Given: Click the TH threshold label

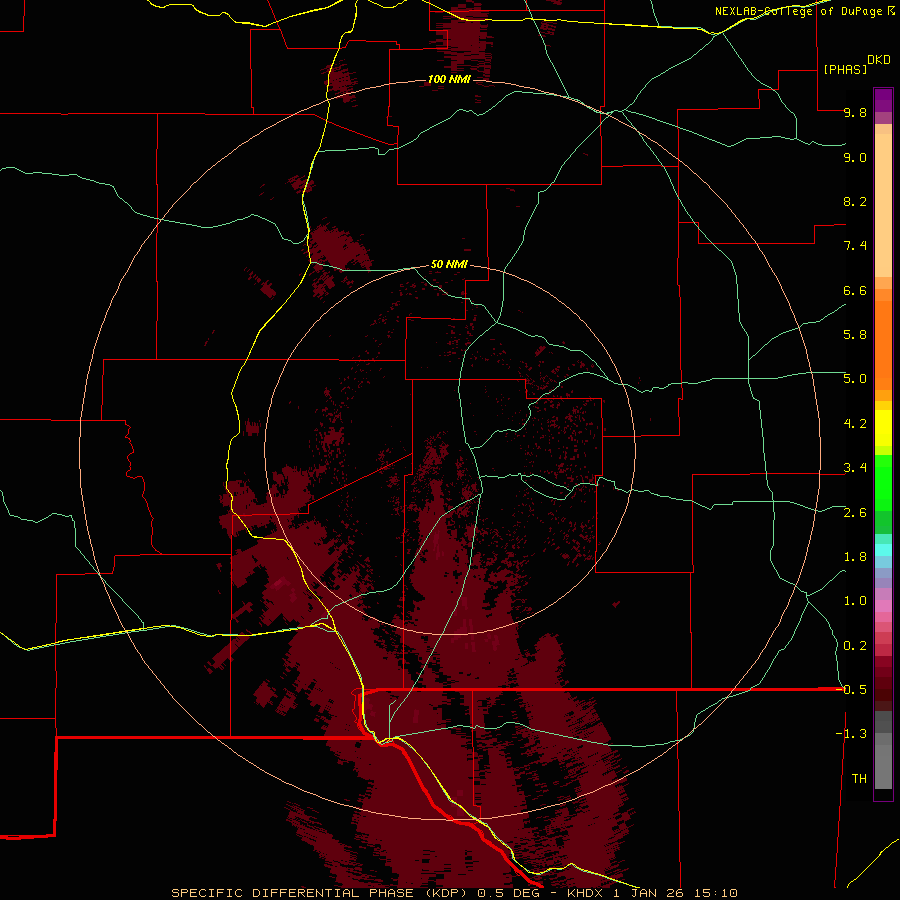Looking at the screenshot, I should click(859, 779).
